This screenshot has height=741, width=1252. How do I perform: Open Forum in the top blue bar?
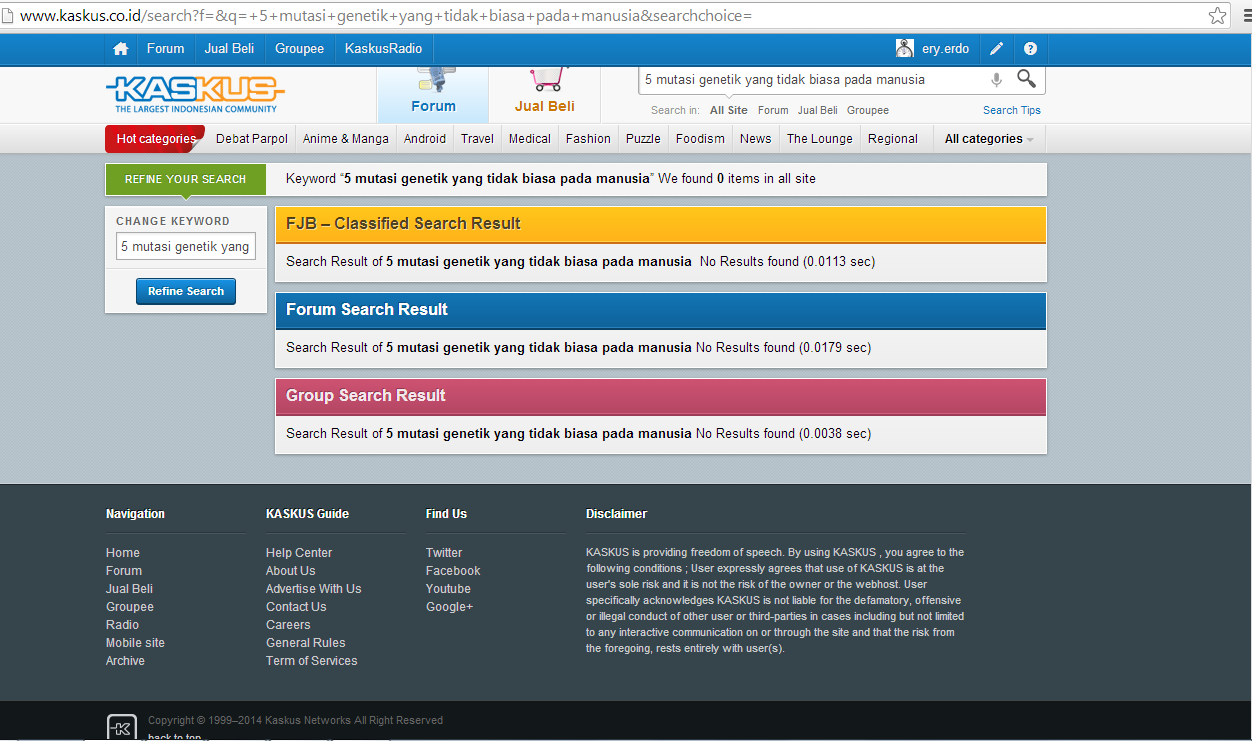166,49
